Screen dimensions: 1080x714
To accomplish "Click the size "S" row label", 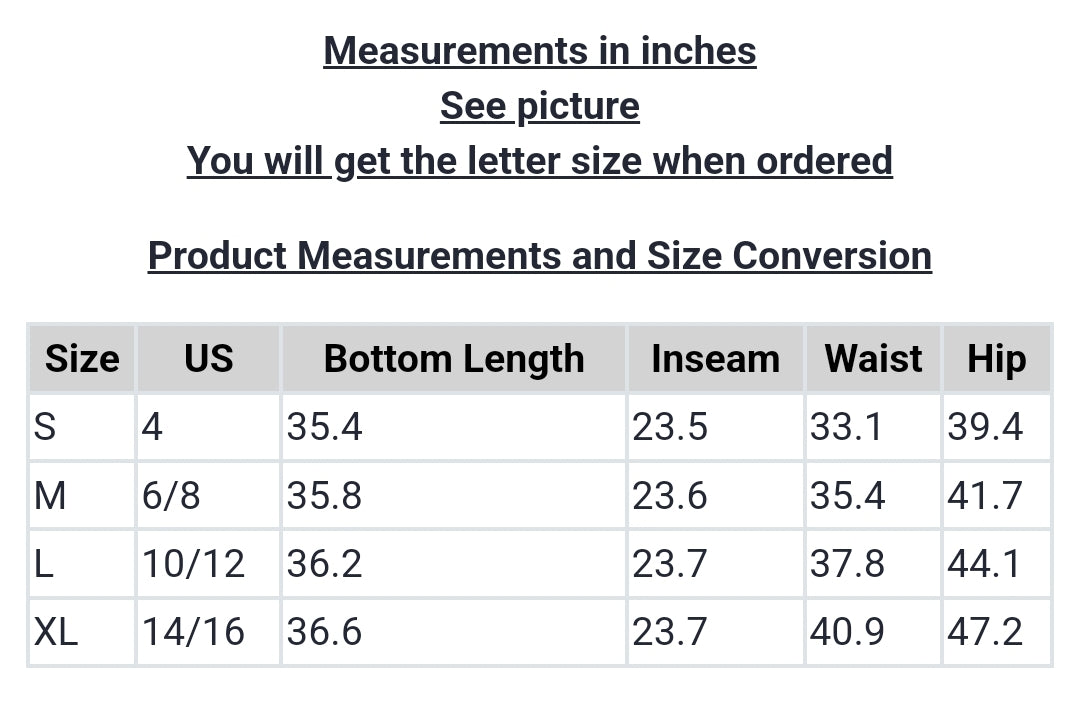I will tap(45, 427).
